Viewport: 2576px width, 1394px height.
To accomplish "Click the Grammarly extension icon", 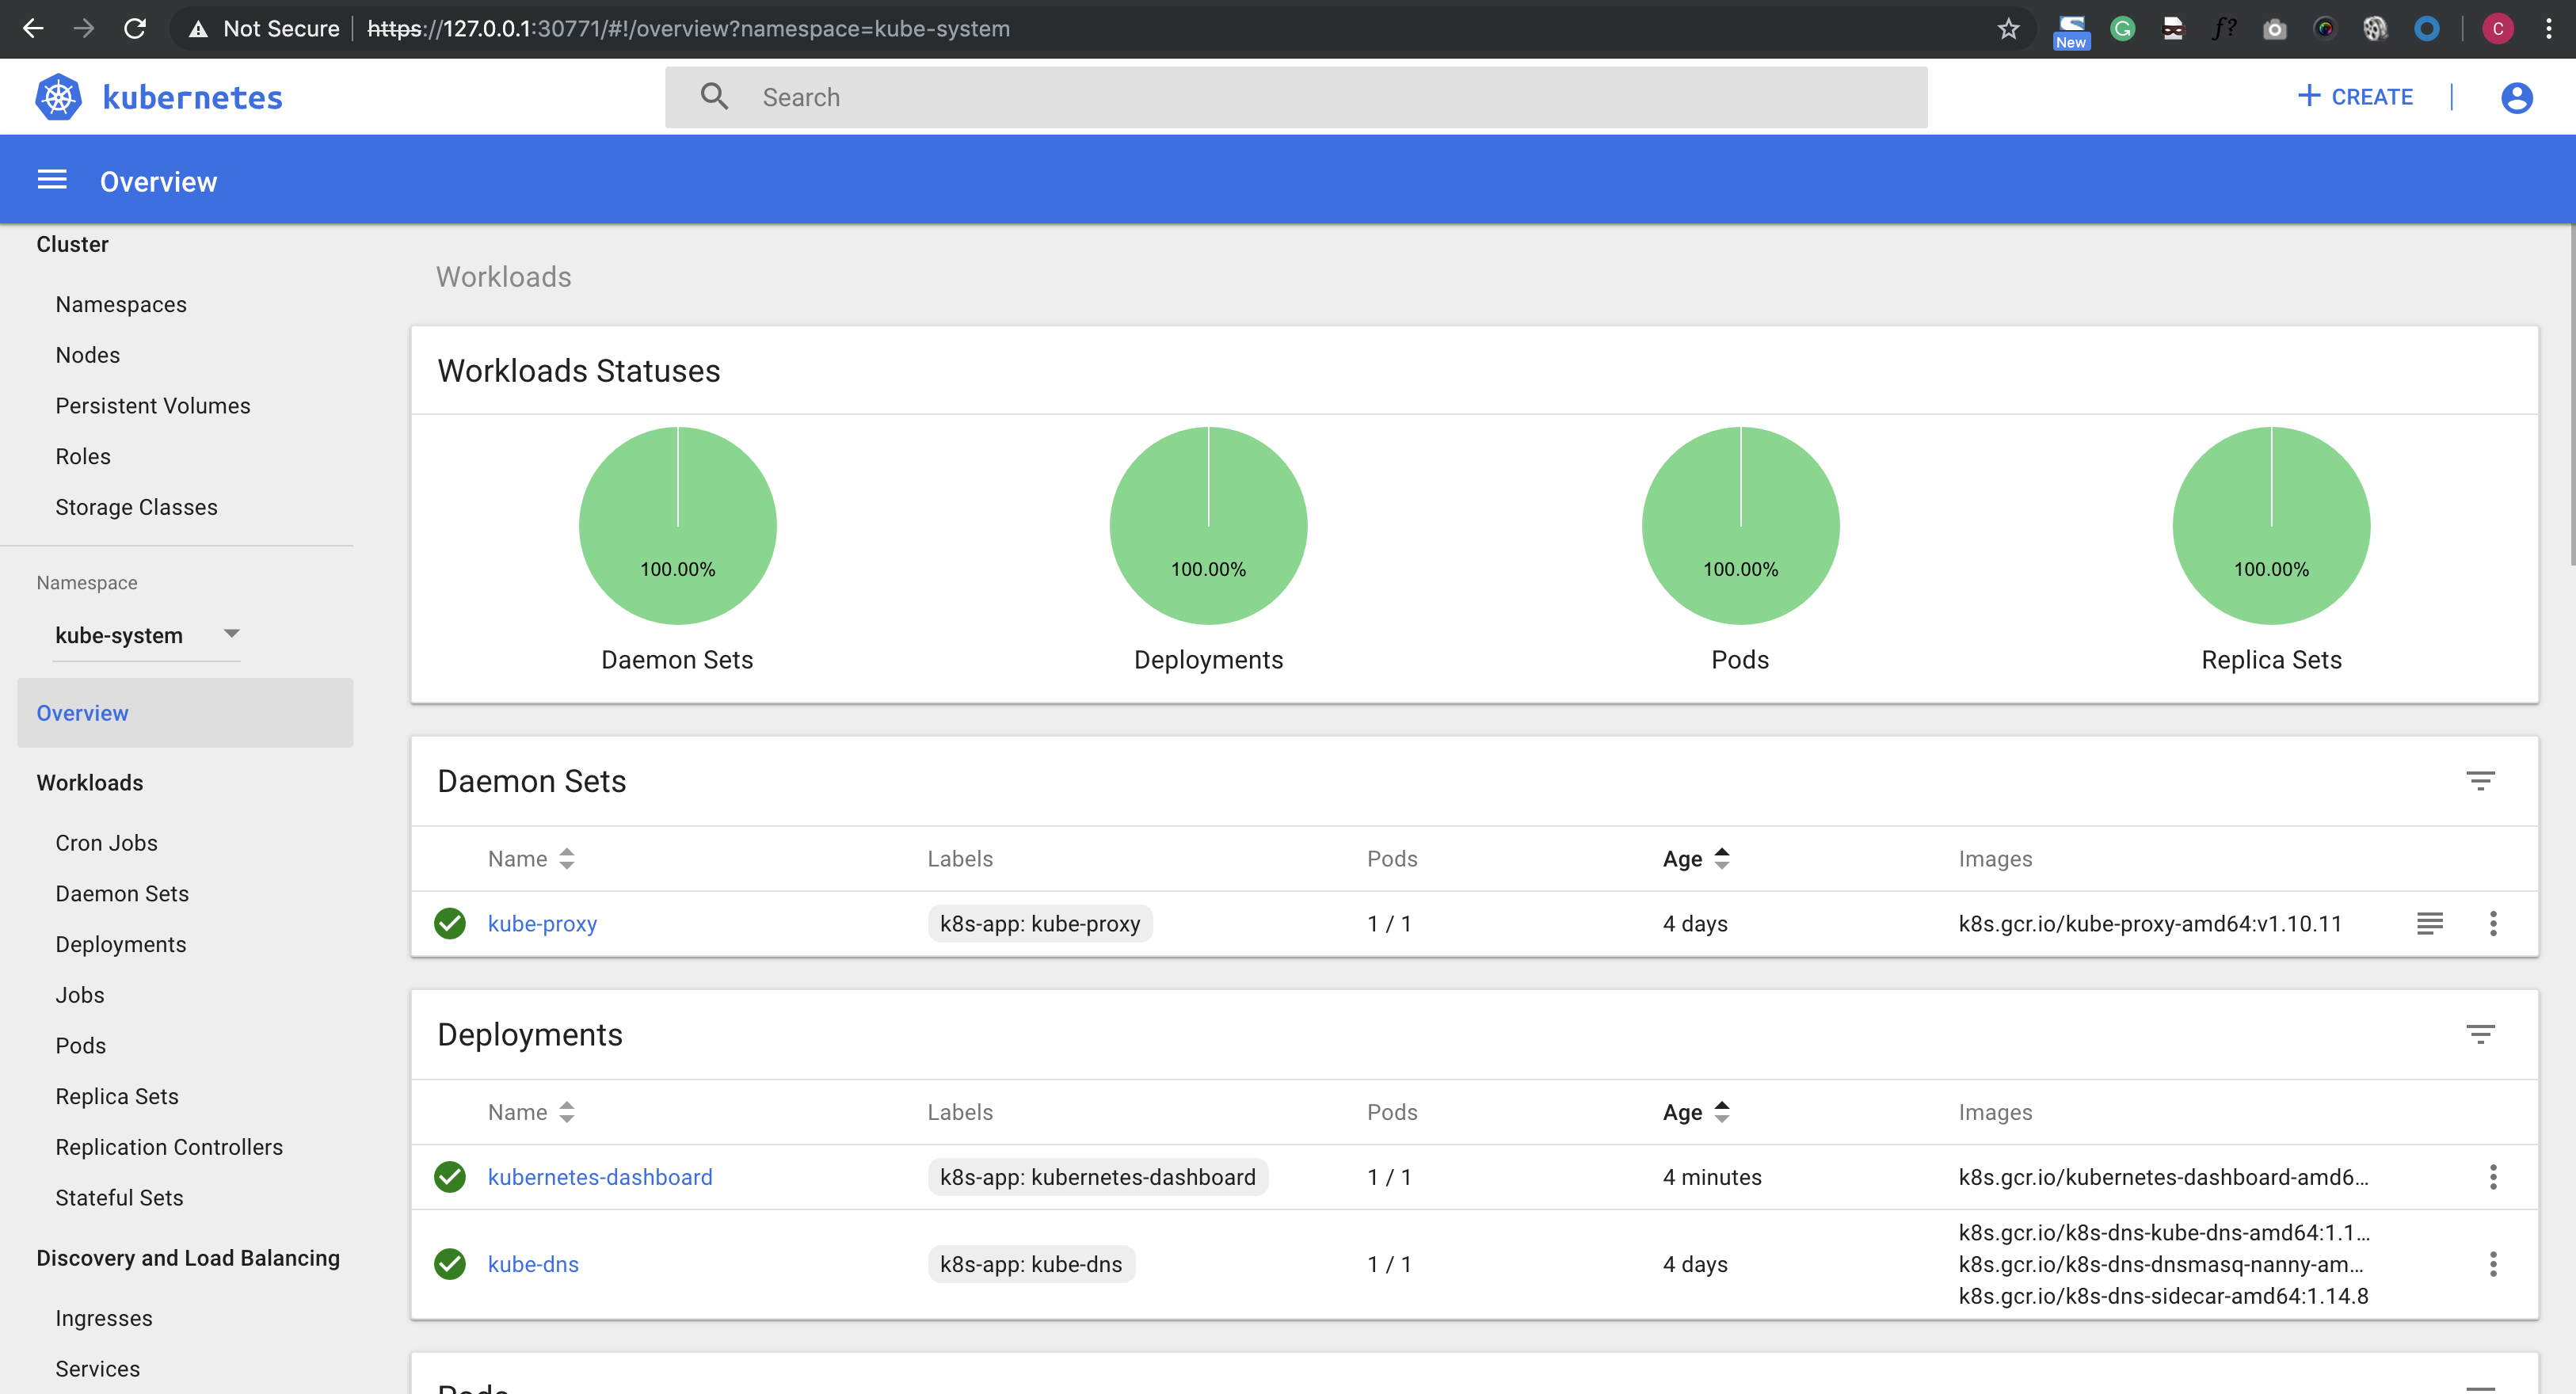I will [x=2122, y=28].
